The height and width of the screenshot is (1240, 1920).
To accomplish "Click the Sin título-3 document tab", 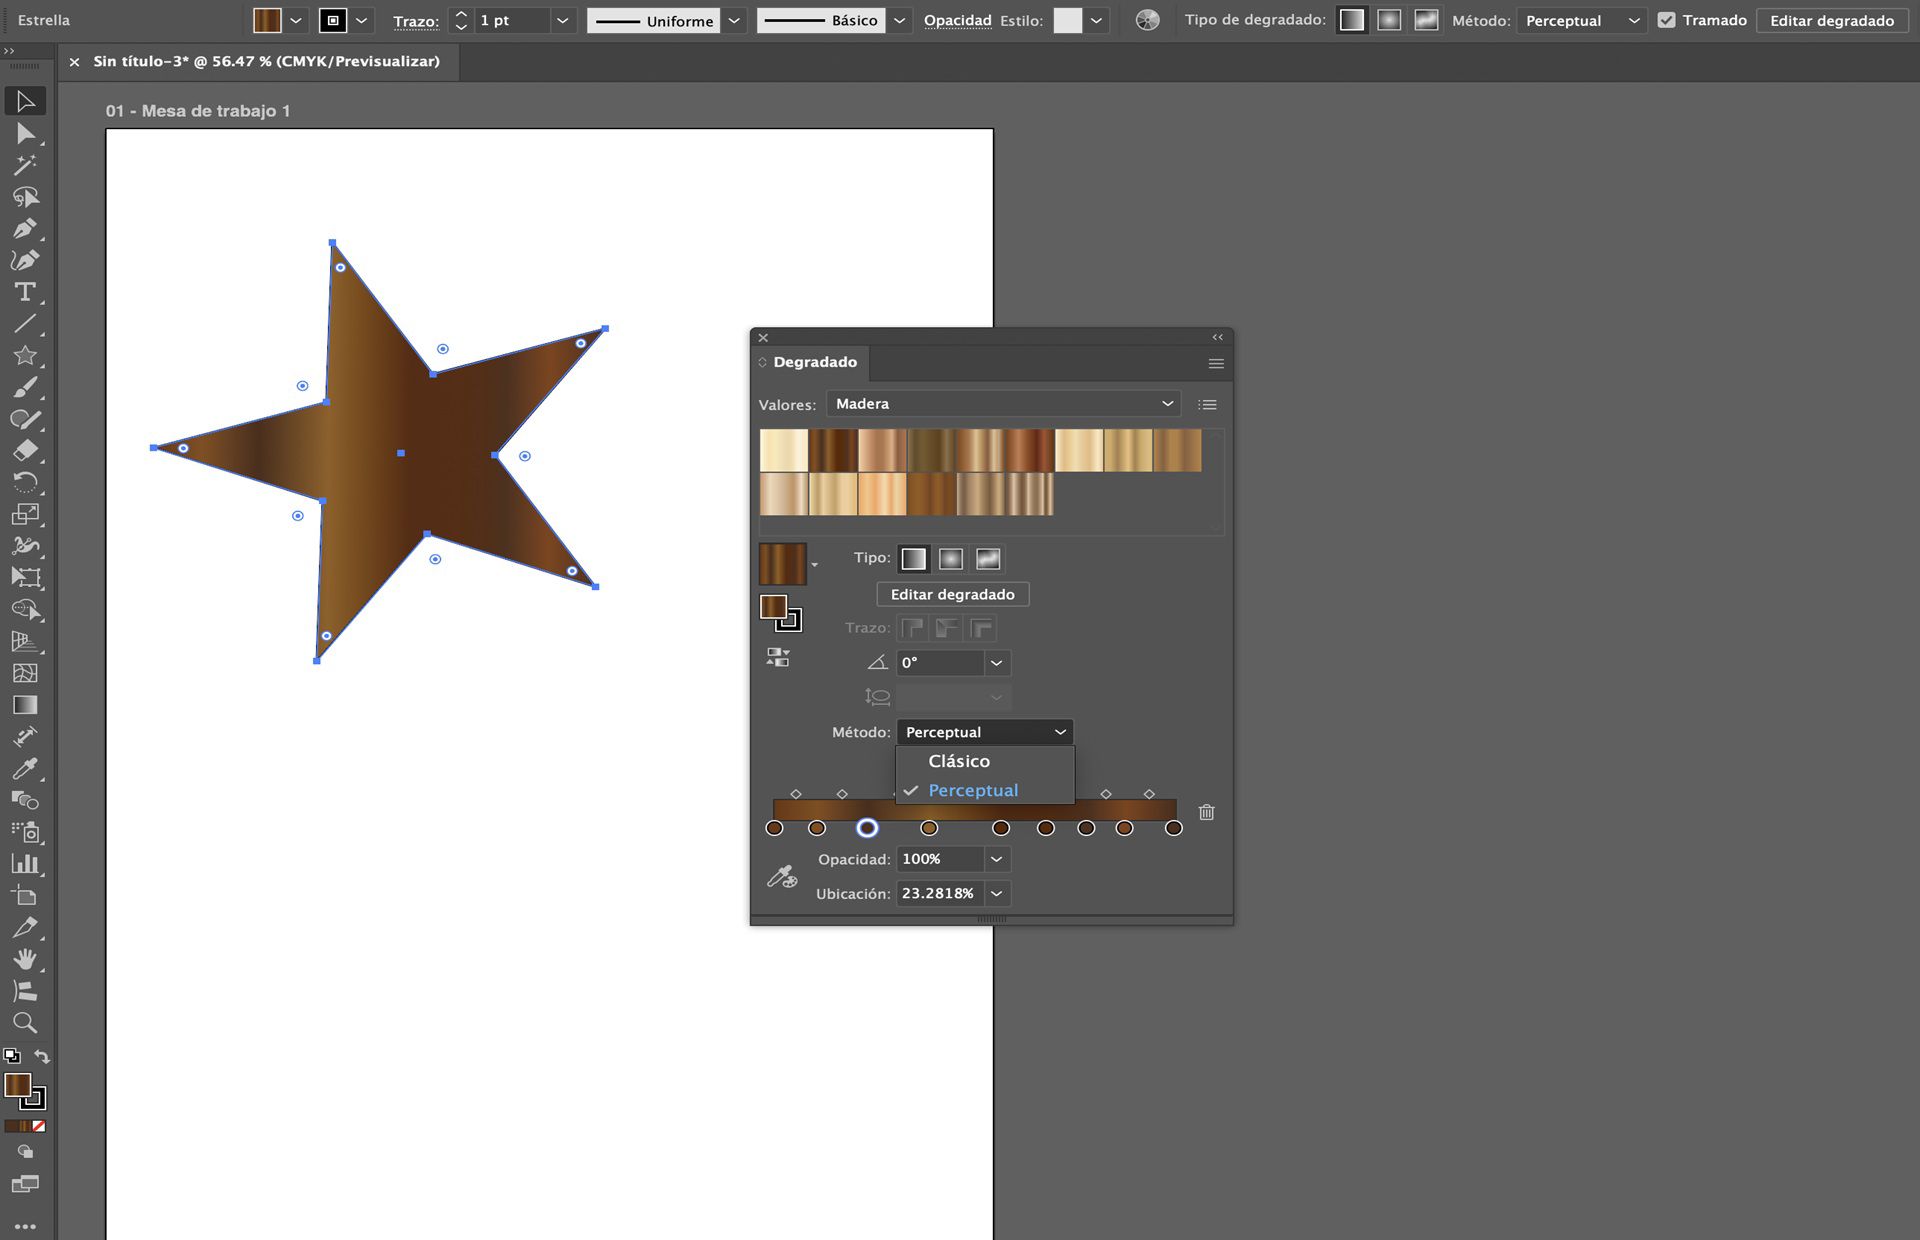I will 265,61.
